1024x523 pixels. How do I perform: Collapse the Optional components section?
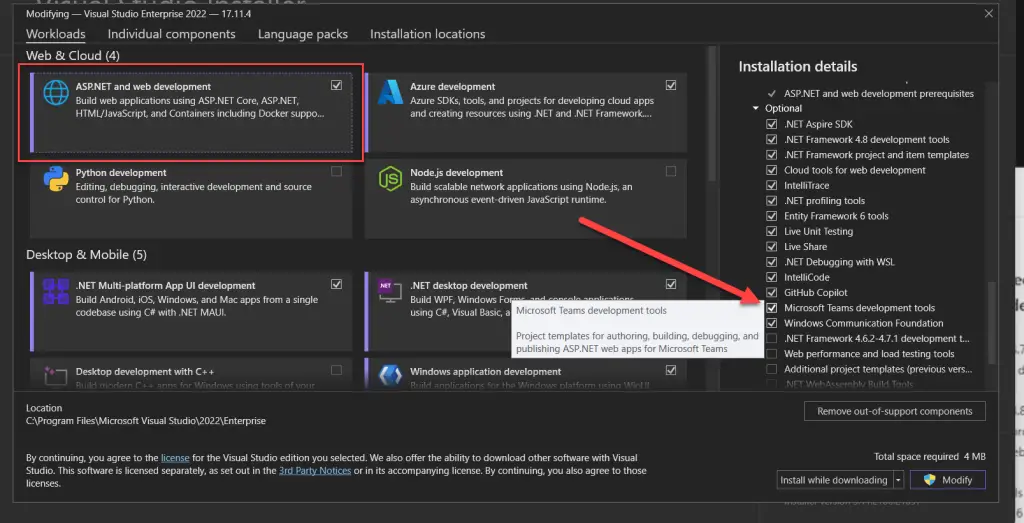point(756,108)
